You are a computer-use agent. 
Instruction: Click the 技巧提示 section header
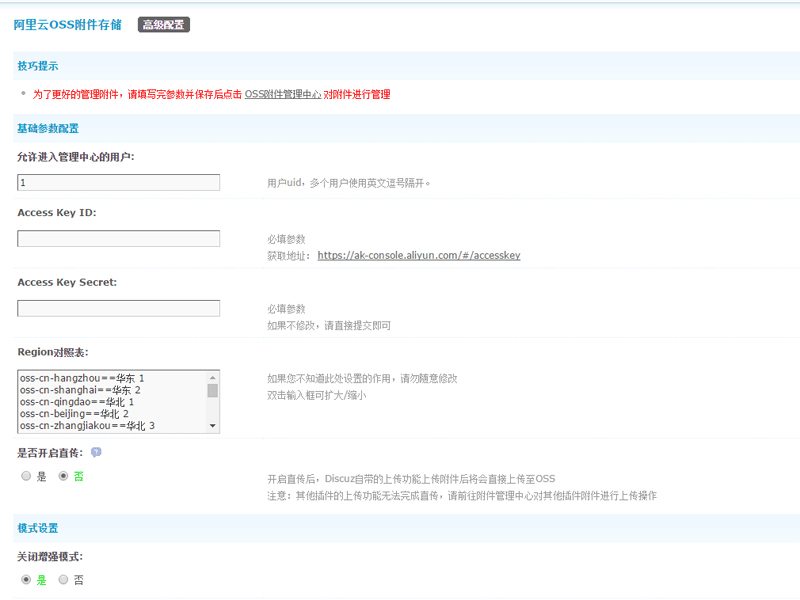(38, 66)
